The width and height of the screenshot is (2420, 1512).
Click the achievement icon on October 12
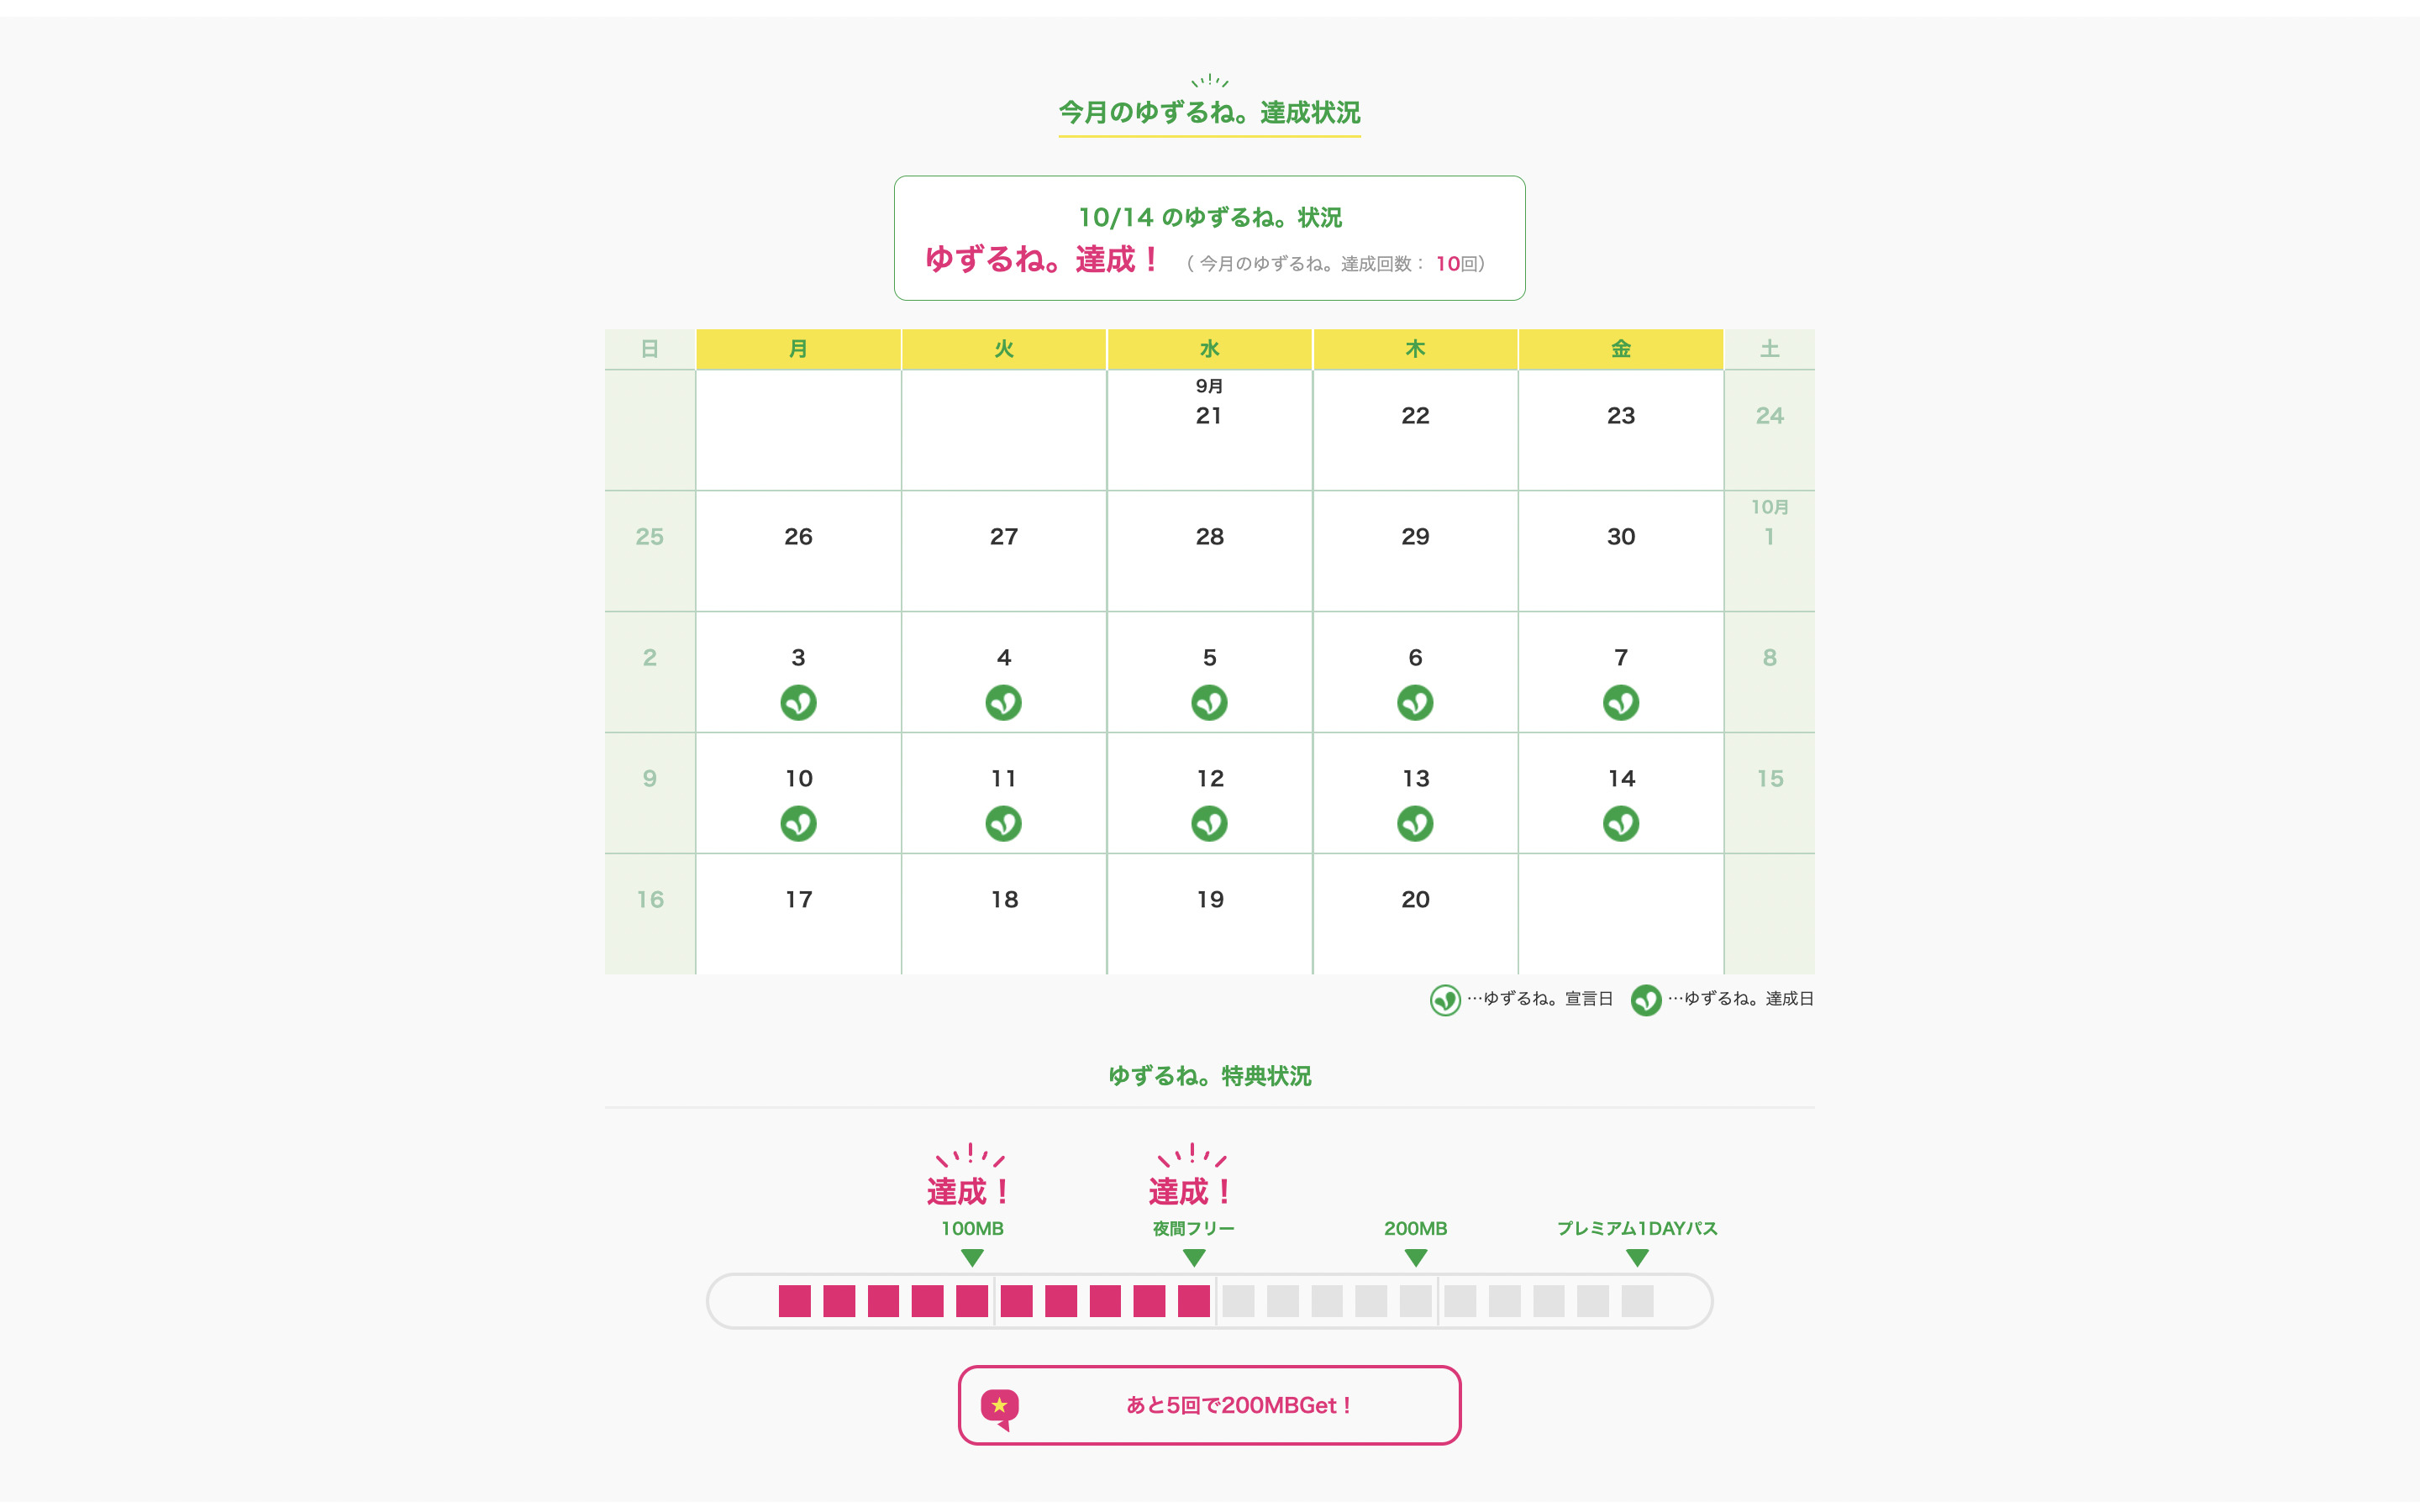pos(1209,823)
